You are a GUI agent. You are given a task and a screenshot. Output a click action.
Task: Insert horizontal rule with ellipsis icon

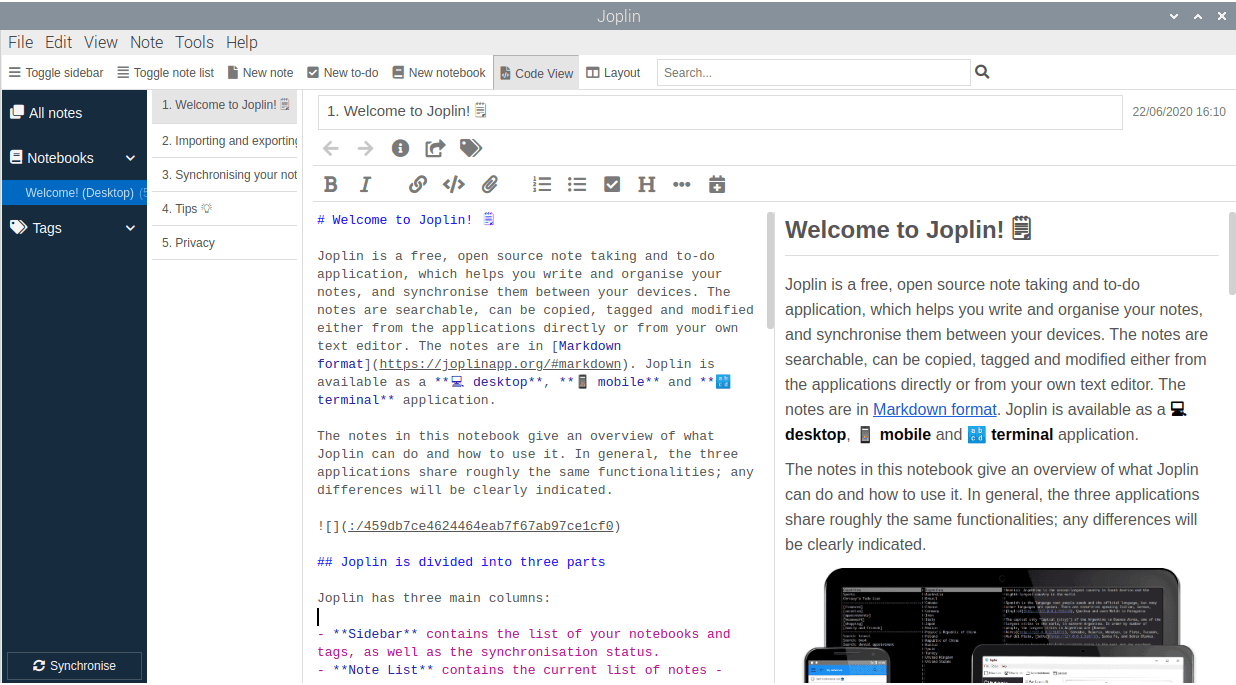682,184
